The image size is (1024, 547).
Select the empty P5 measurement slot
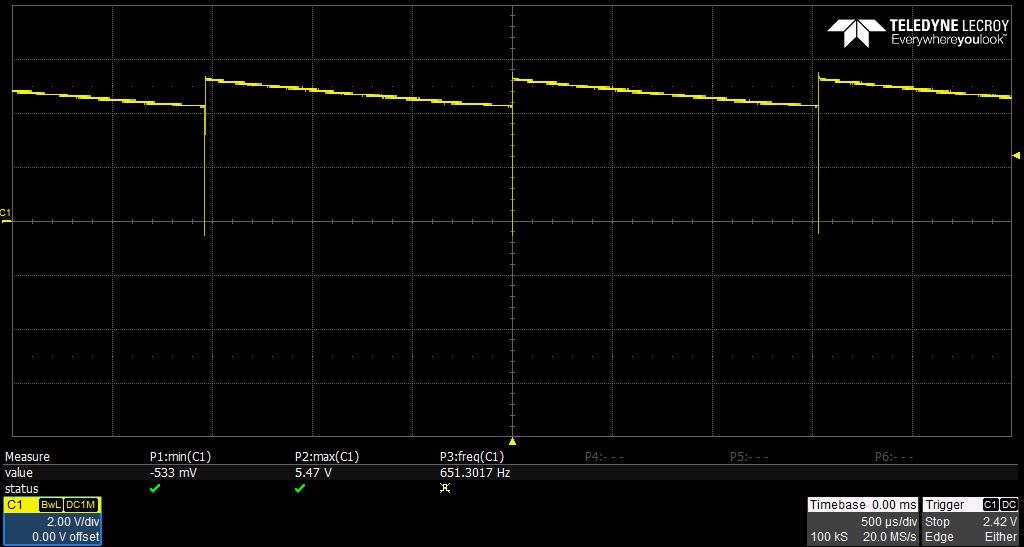click(x=749, y=457)
